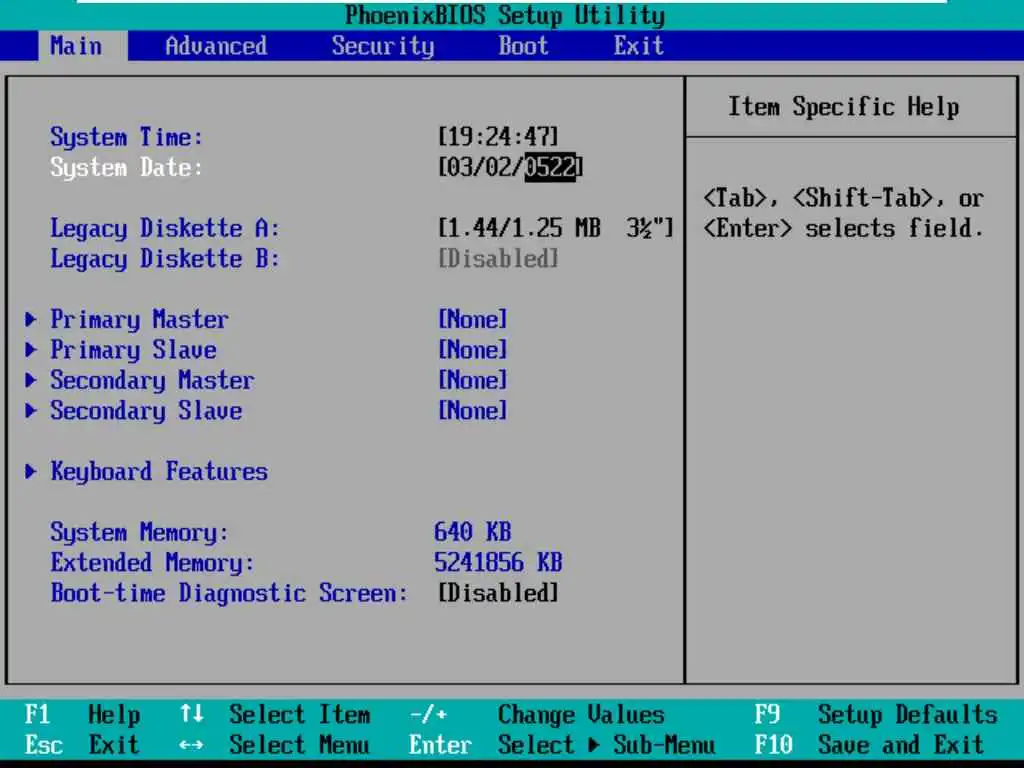
Task: Open the Secondary Master sub-menu entry
Action: coord(152,381)
